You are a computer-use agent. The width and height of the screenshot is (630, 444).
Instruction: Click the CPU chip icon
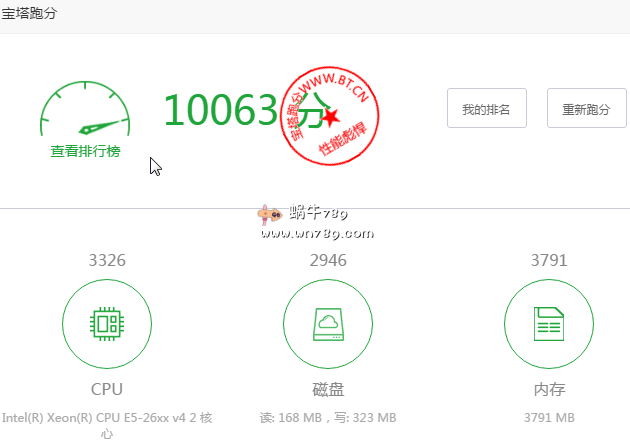tap(107, 323)
